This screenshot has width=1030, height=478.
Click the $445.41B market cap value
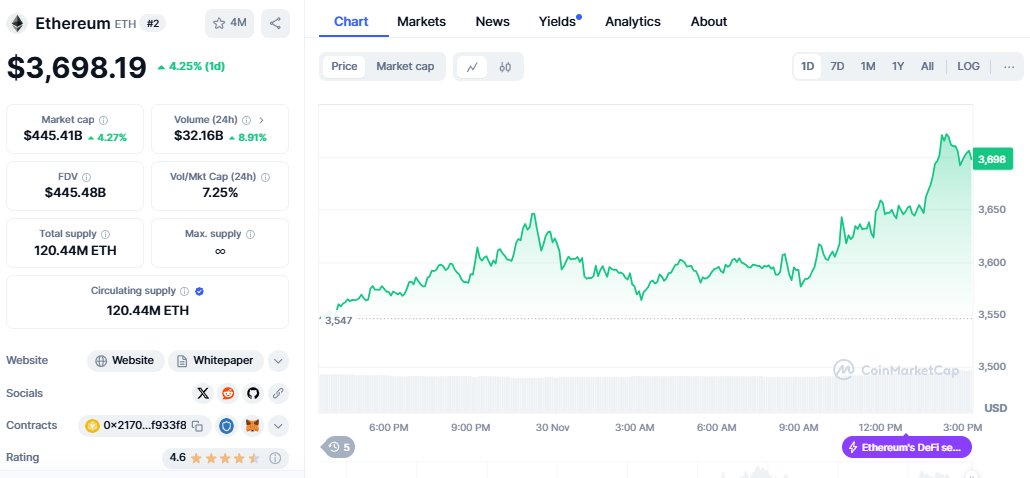53,137
